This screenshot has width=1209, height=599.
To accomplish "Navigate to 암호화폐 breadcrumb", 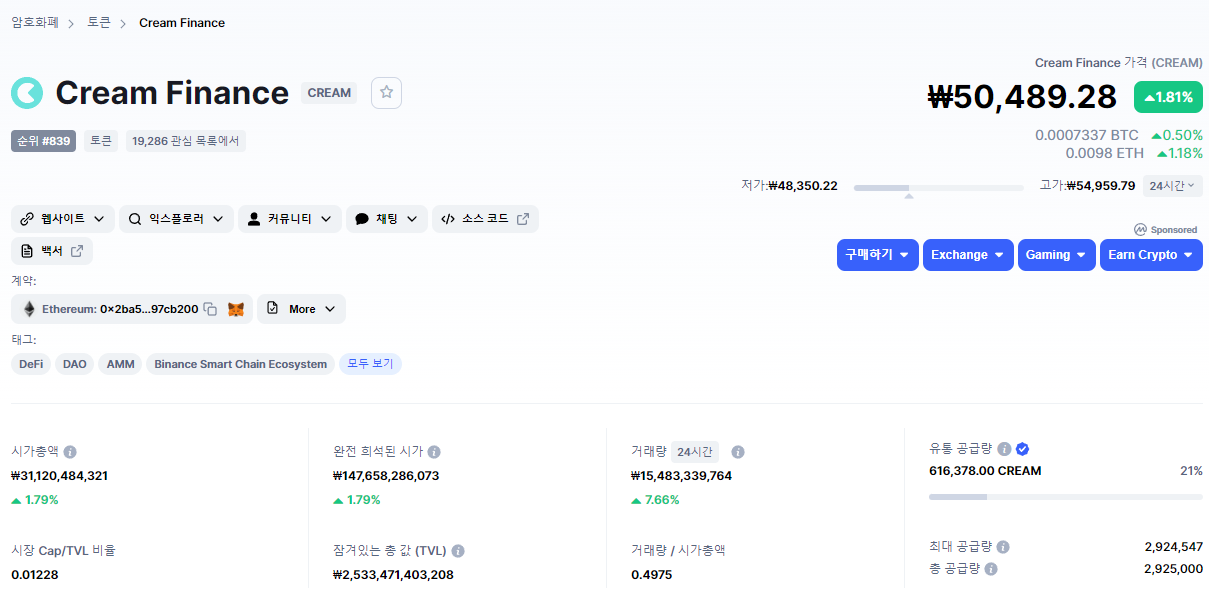I will point(35,23).
